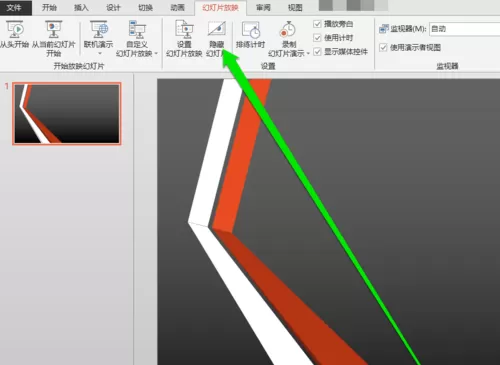Select slide 1 thumbnail in panel

[x=67, y=114]
